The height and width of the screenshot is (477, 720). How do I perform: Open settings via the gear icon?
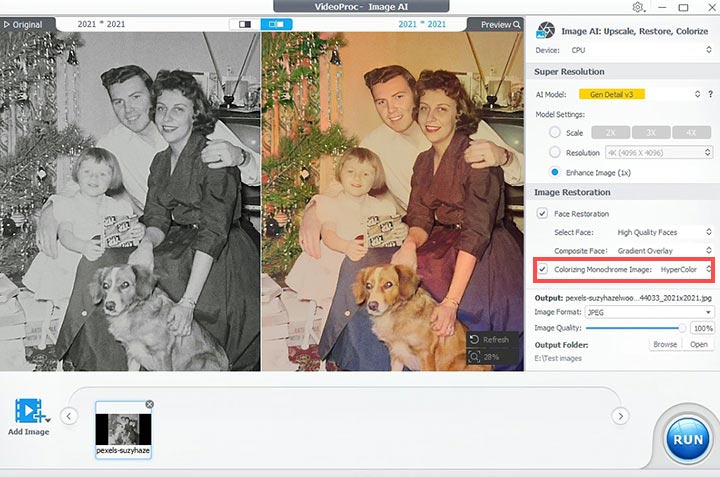[637, 7]
